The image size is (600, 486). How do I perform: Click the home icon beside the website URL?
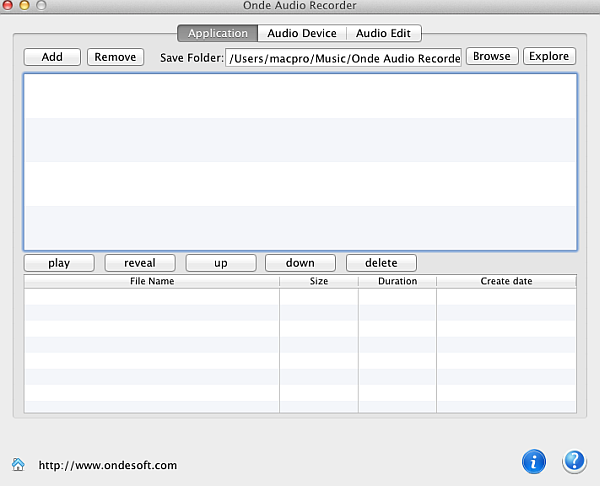(x=18, y=465)
